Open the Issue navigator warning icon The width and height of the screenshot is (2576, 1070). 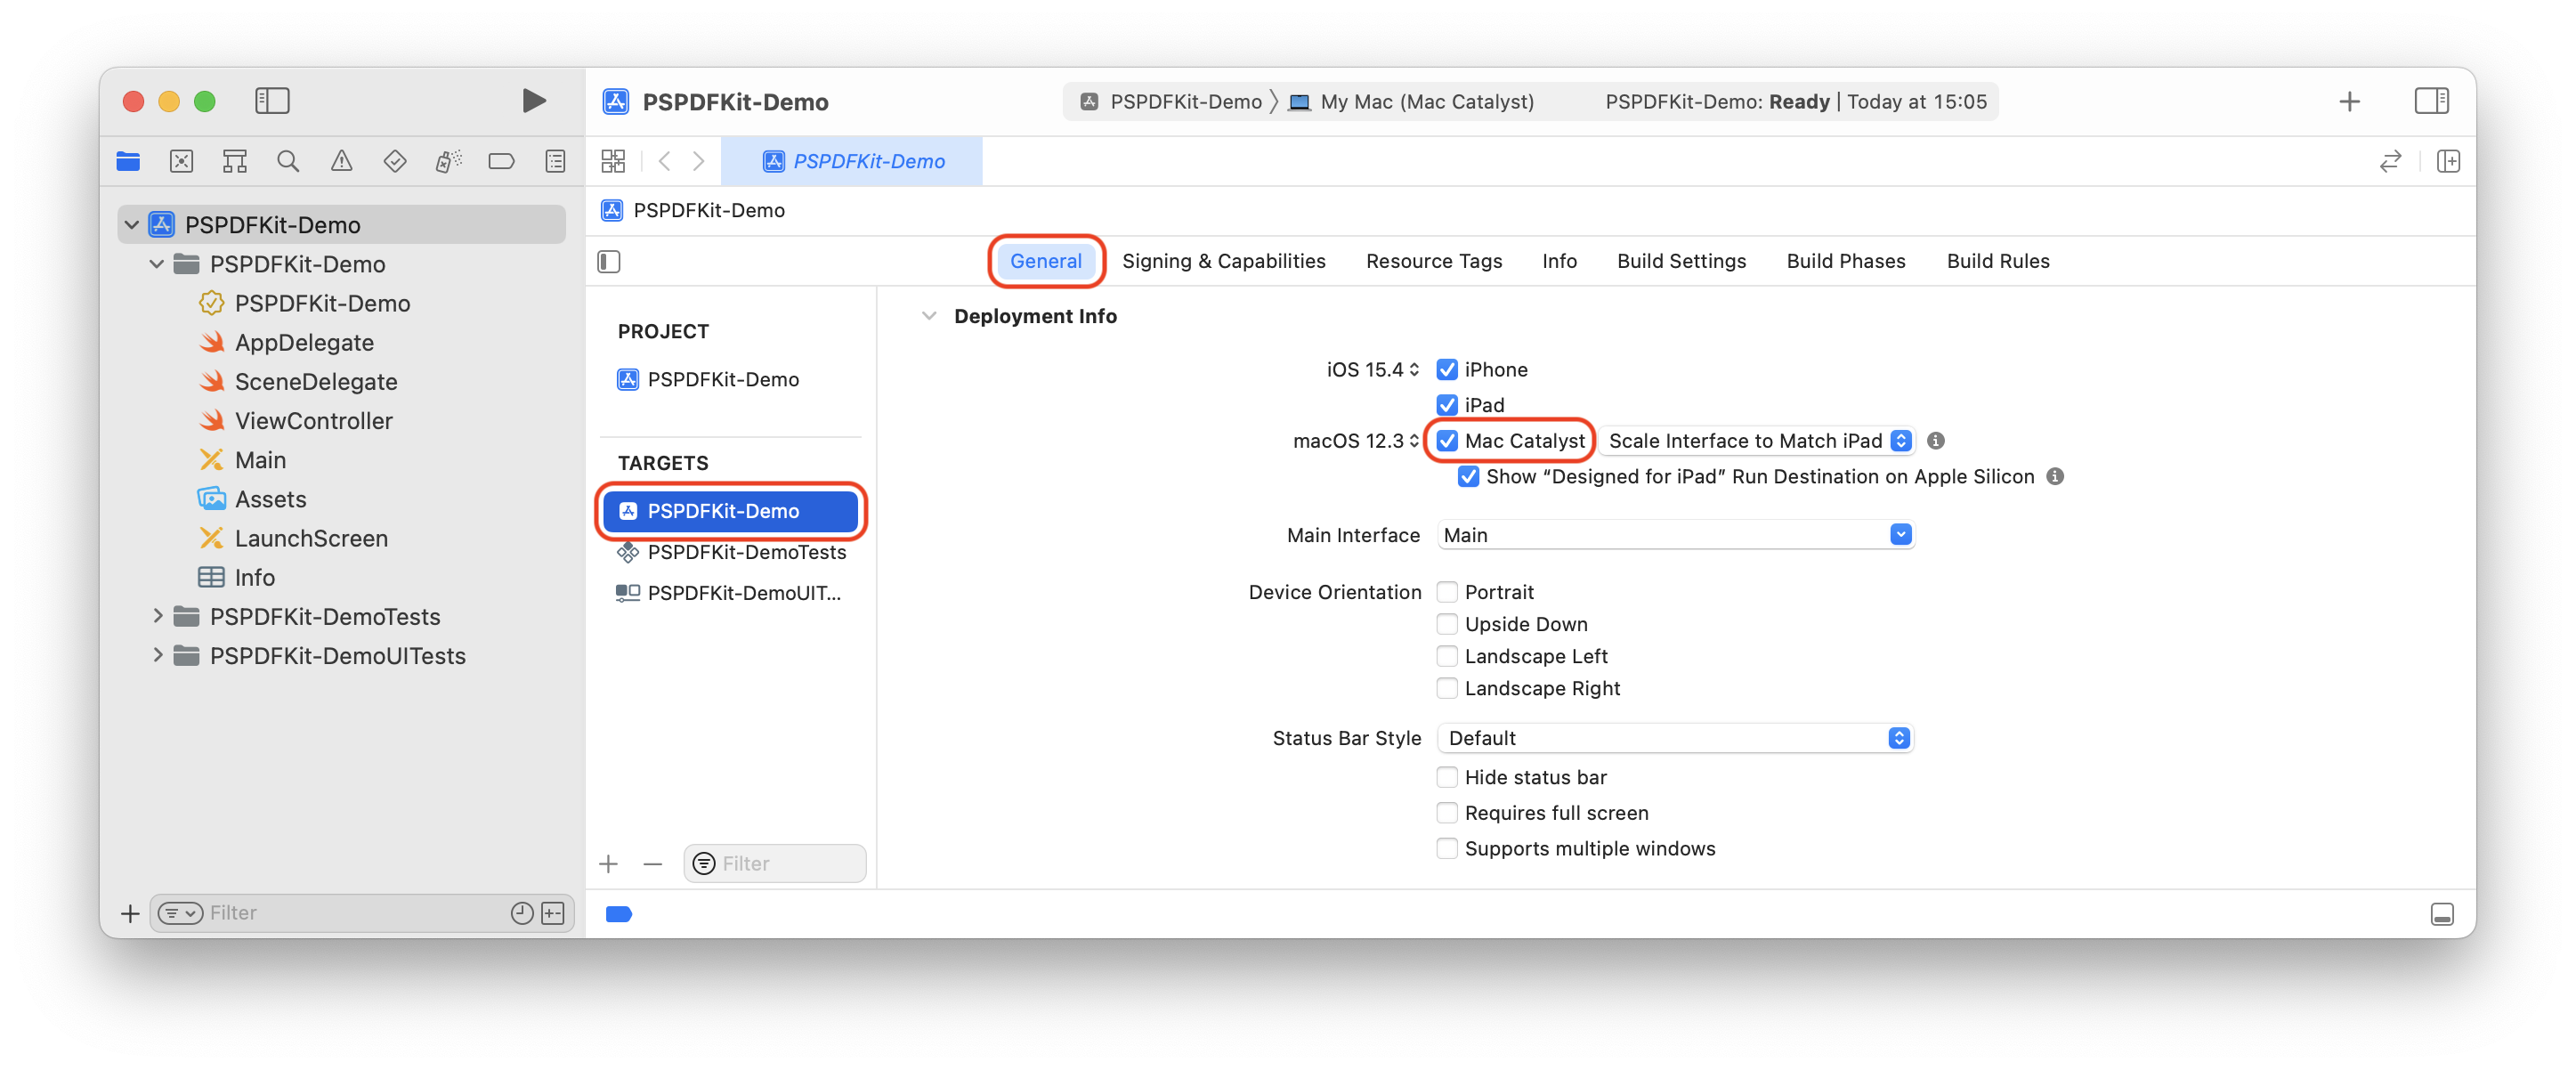click(x=341, y=161)
